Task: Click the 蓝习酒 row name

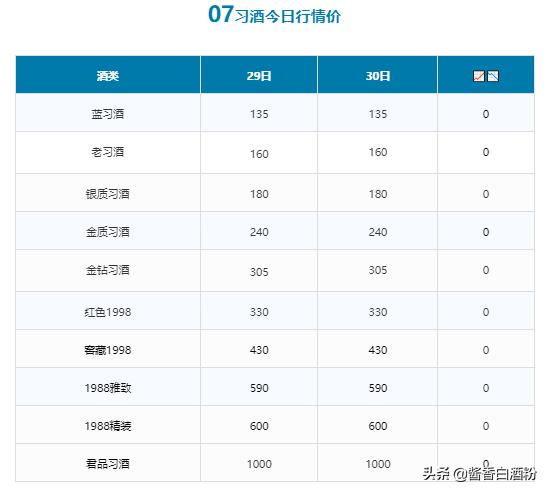Action: coord(108,114)
